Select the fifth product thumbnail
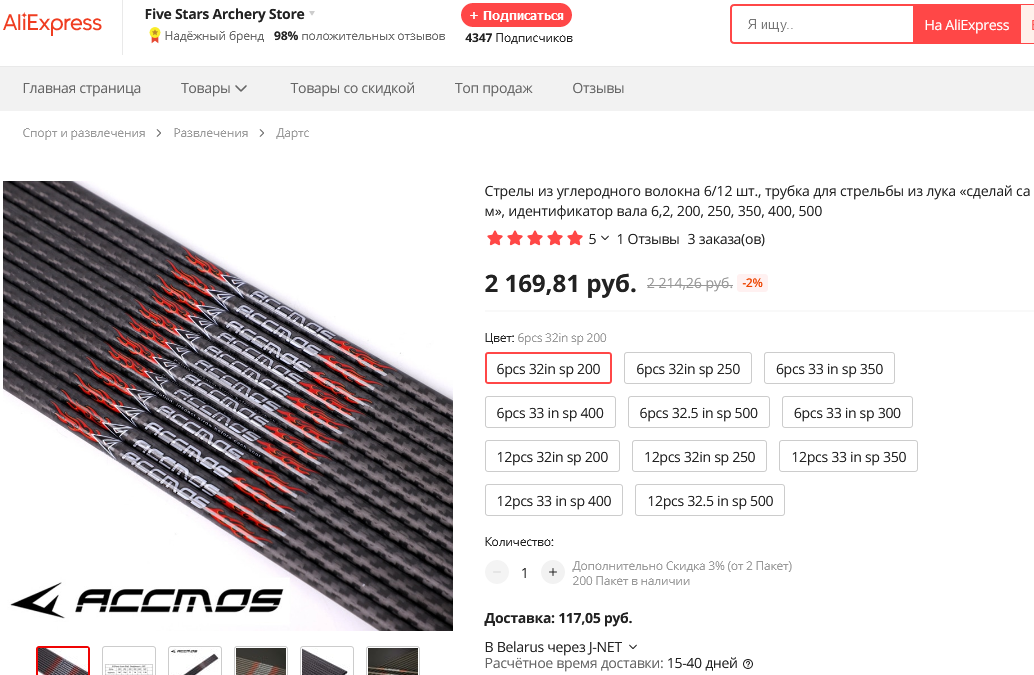The height and width of the screenshot is (675, 1034). (x=326, y=660)
